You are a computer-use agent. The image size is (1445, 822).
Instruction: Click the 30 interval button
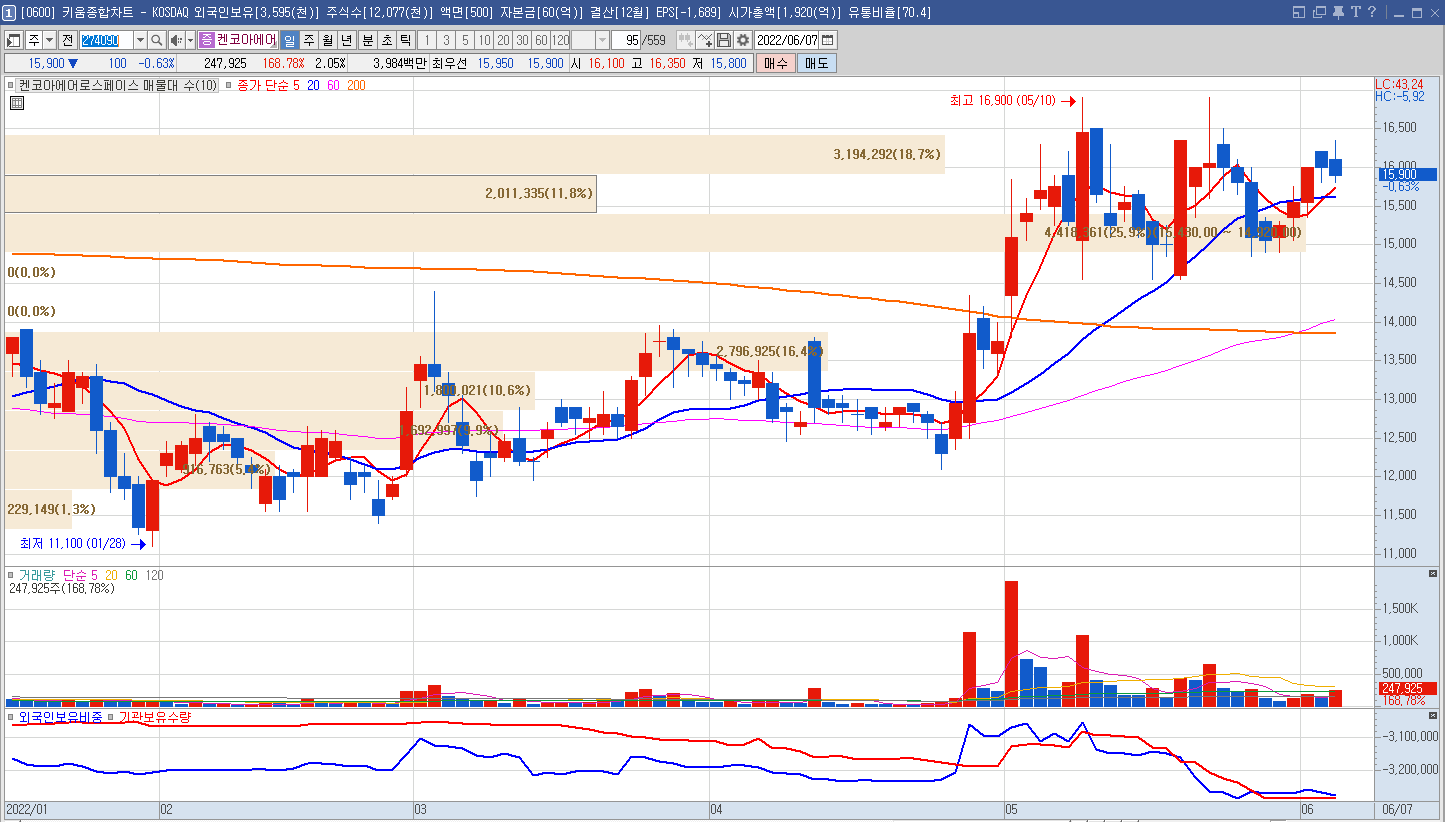pos(522,40)
